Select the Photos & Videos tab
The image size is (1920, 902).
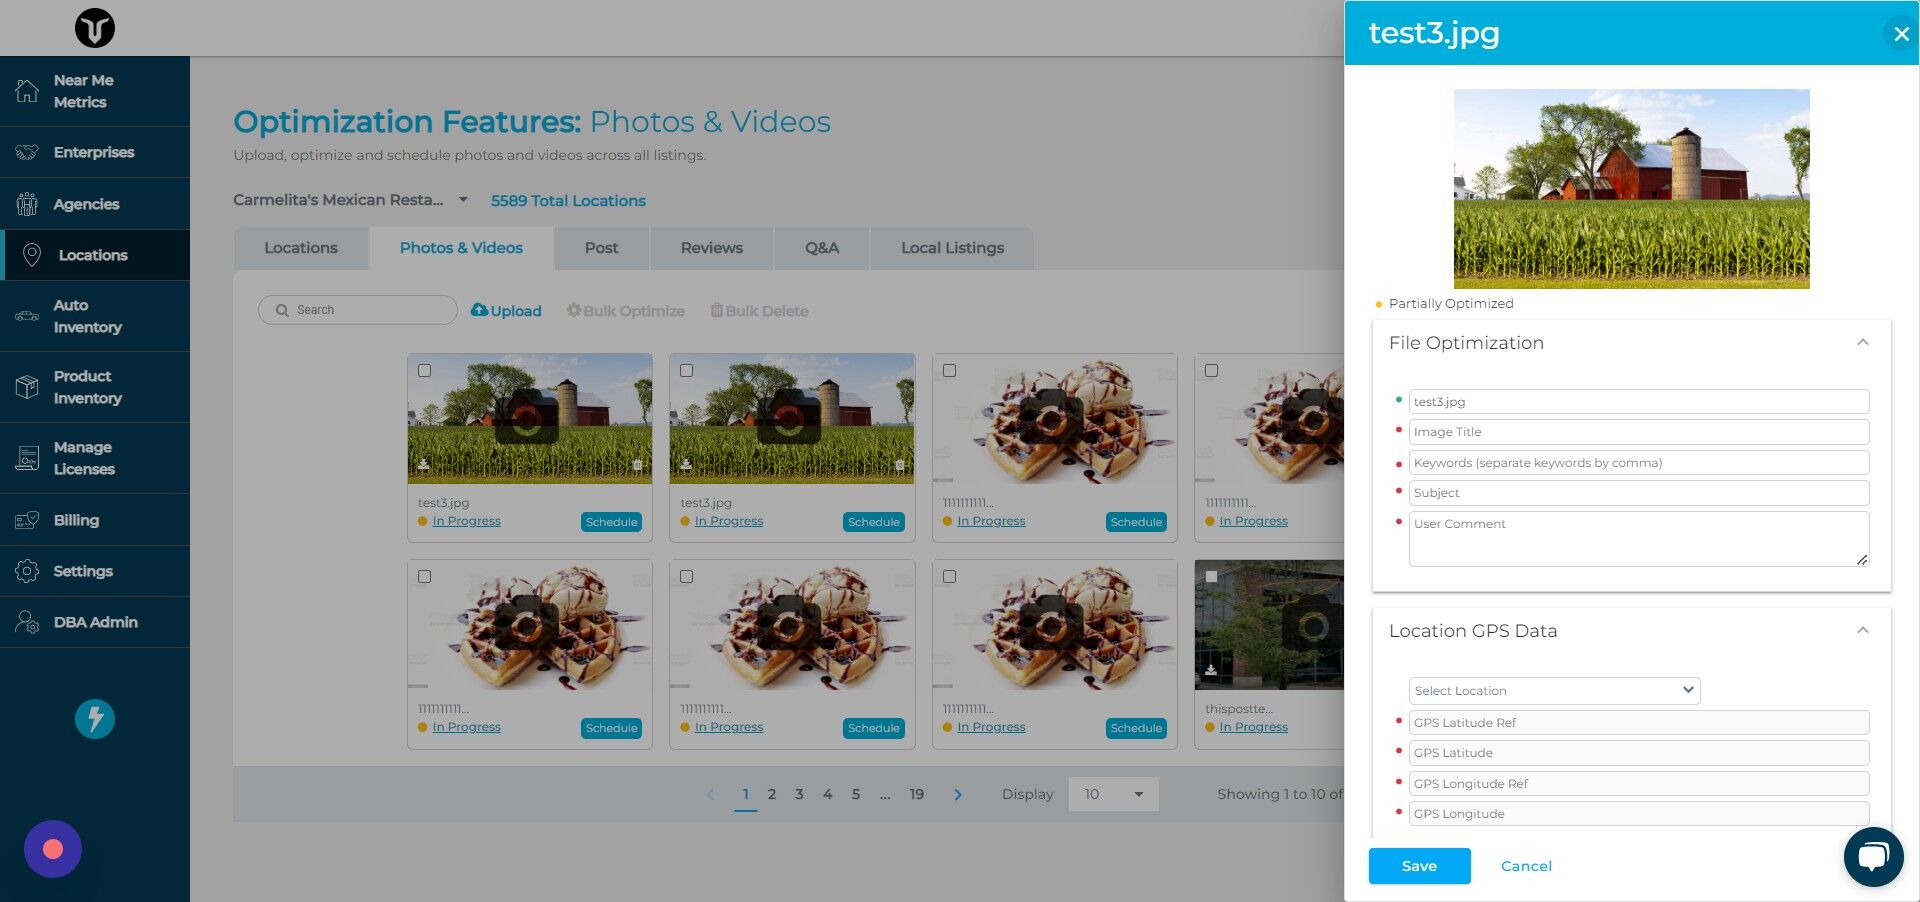(x=461, y=248)
